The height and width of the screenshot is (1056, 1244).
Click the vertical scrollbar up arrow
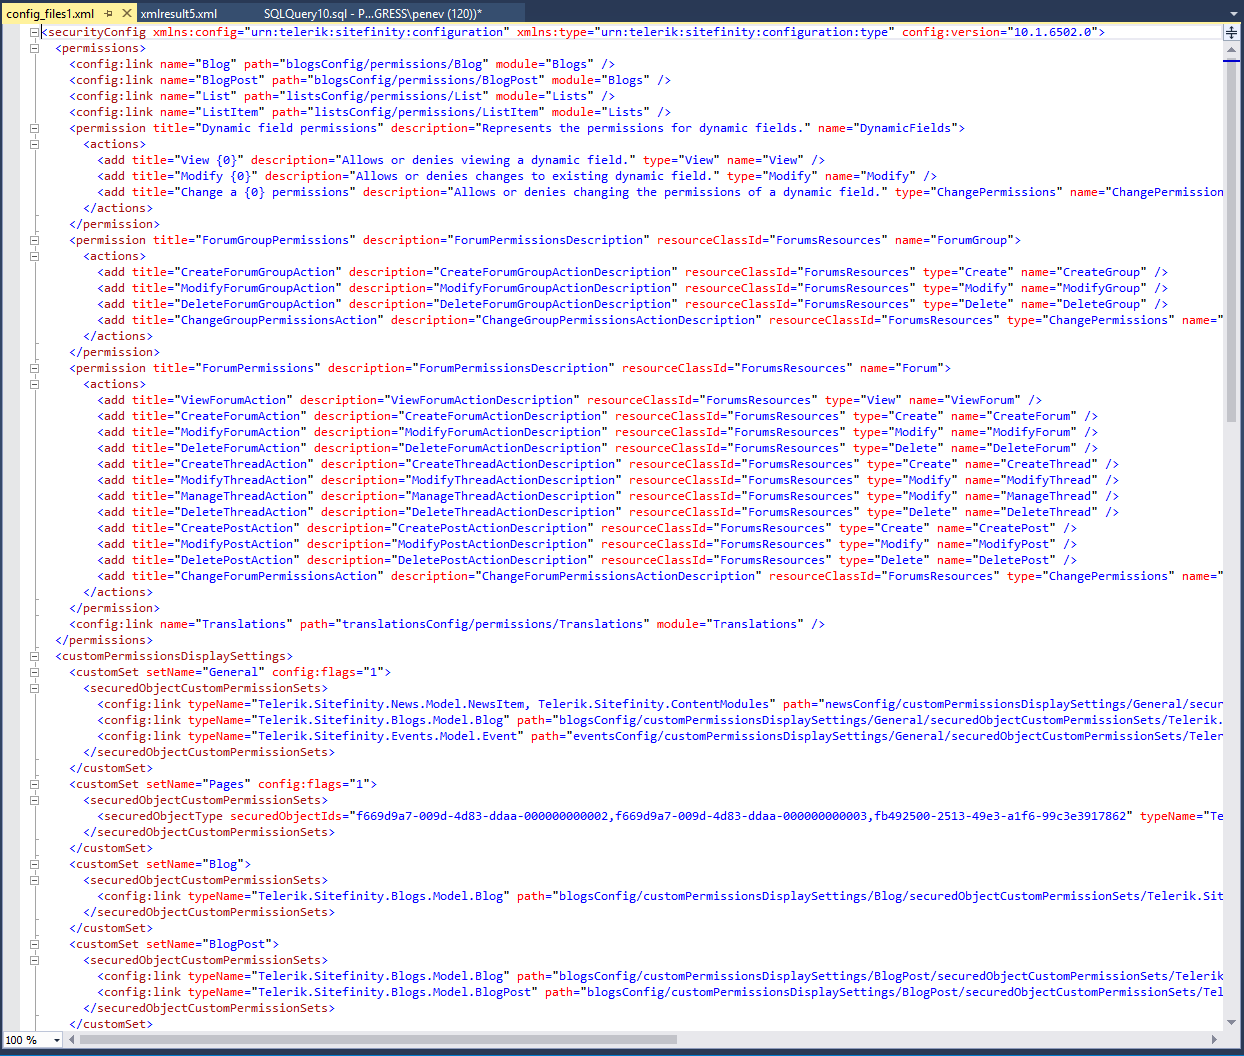[x=1231, y=48]
